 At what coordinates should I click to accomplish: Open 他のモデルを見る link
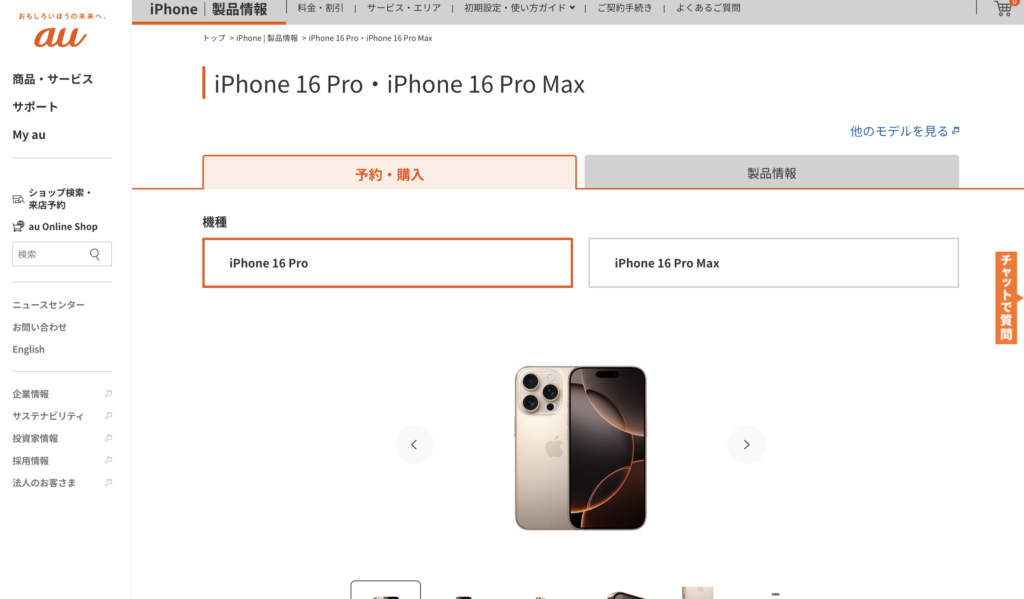(904, 131)
